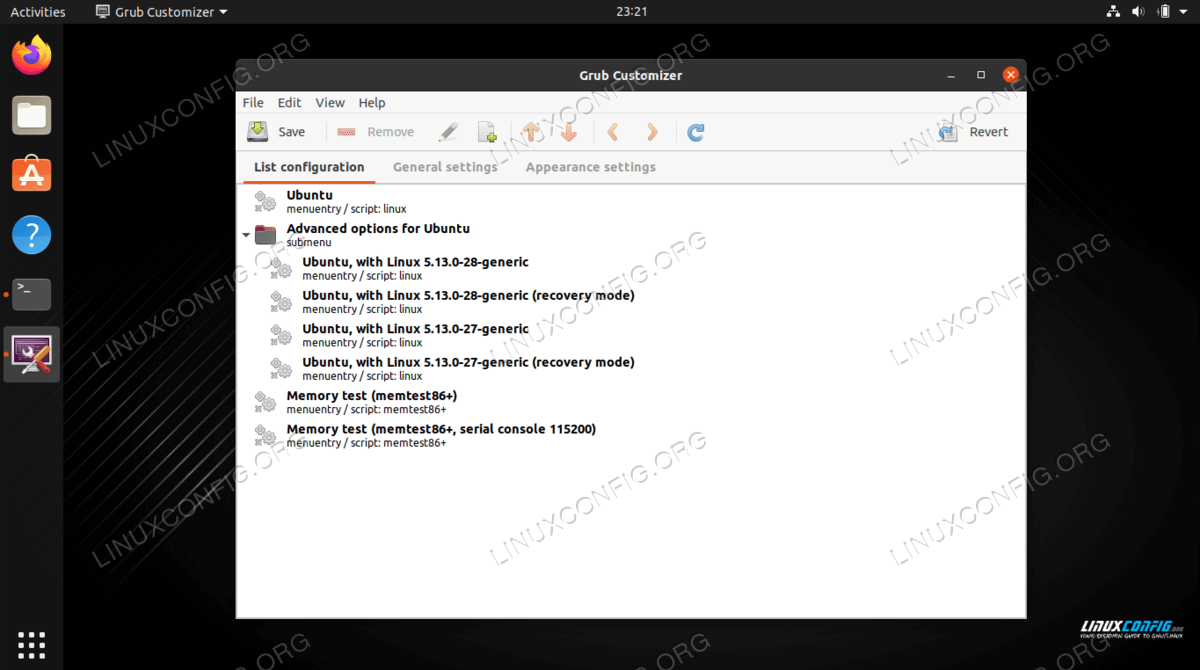Switch to List configuration tab
The height and width of the screenshot is (670, 1200).
pos(309,167)
